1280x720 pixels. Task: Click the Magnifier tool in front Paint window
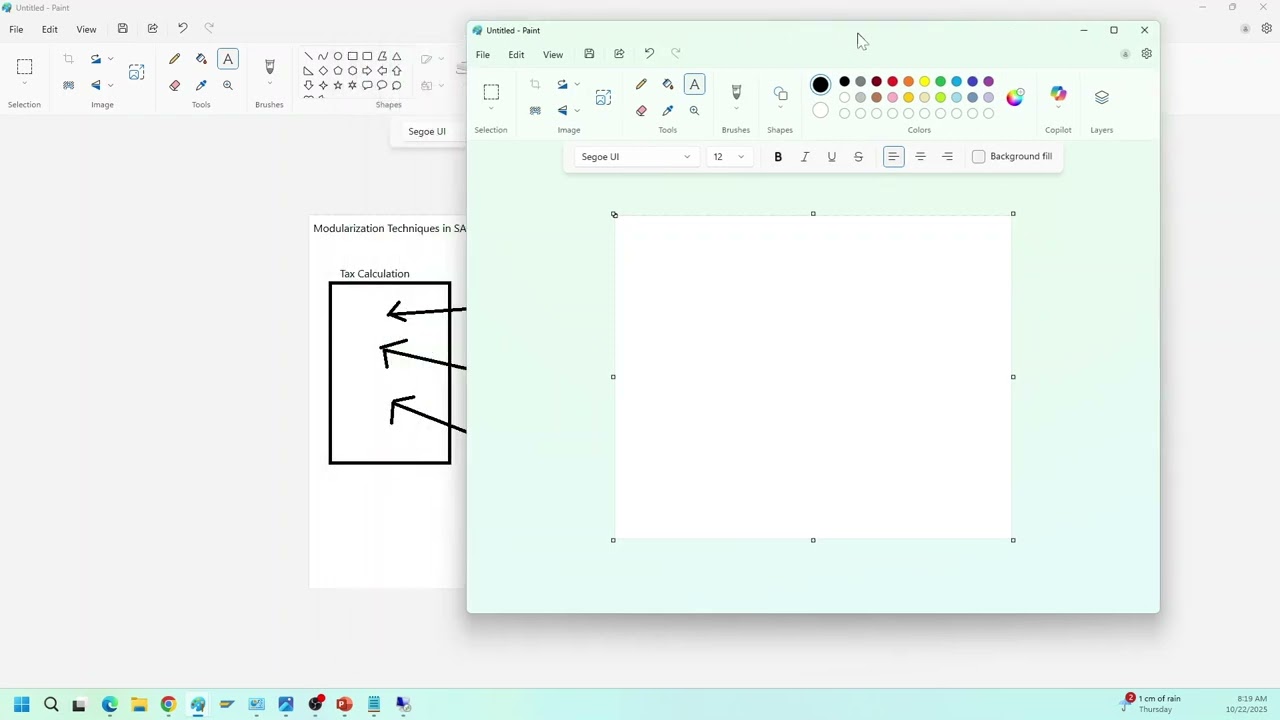coord(694,111)
